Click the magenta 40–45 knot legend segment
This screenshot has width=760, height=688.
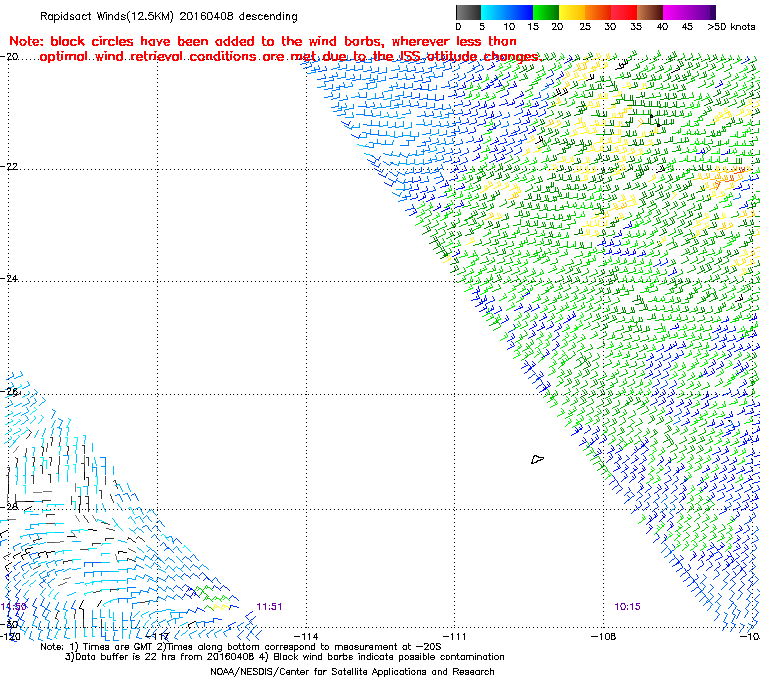tap(676, 12)
